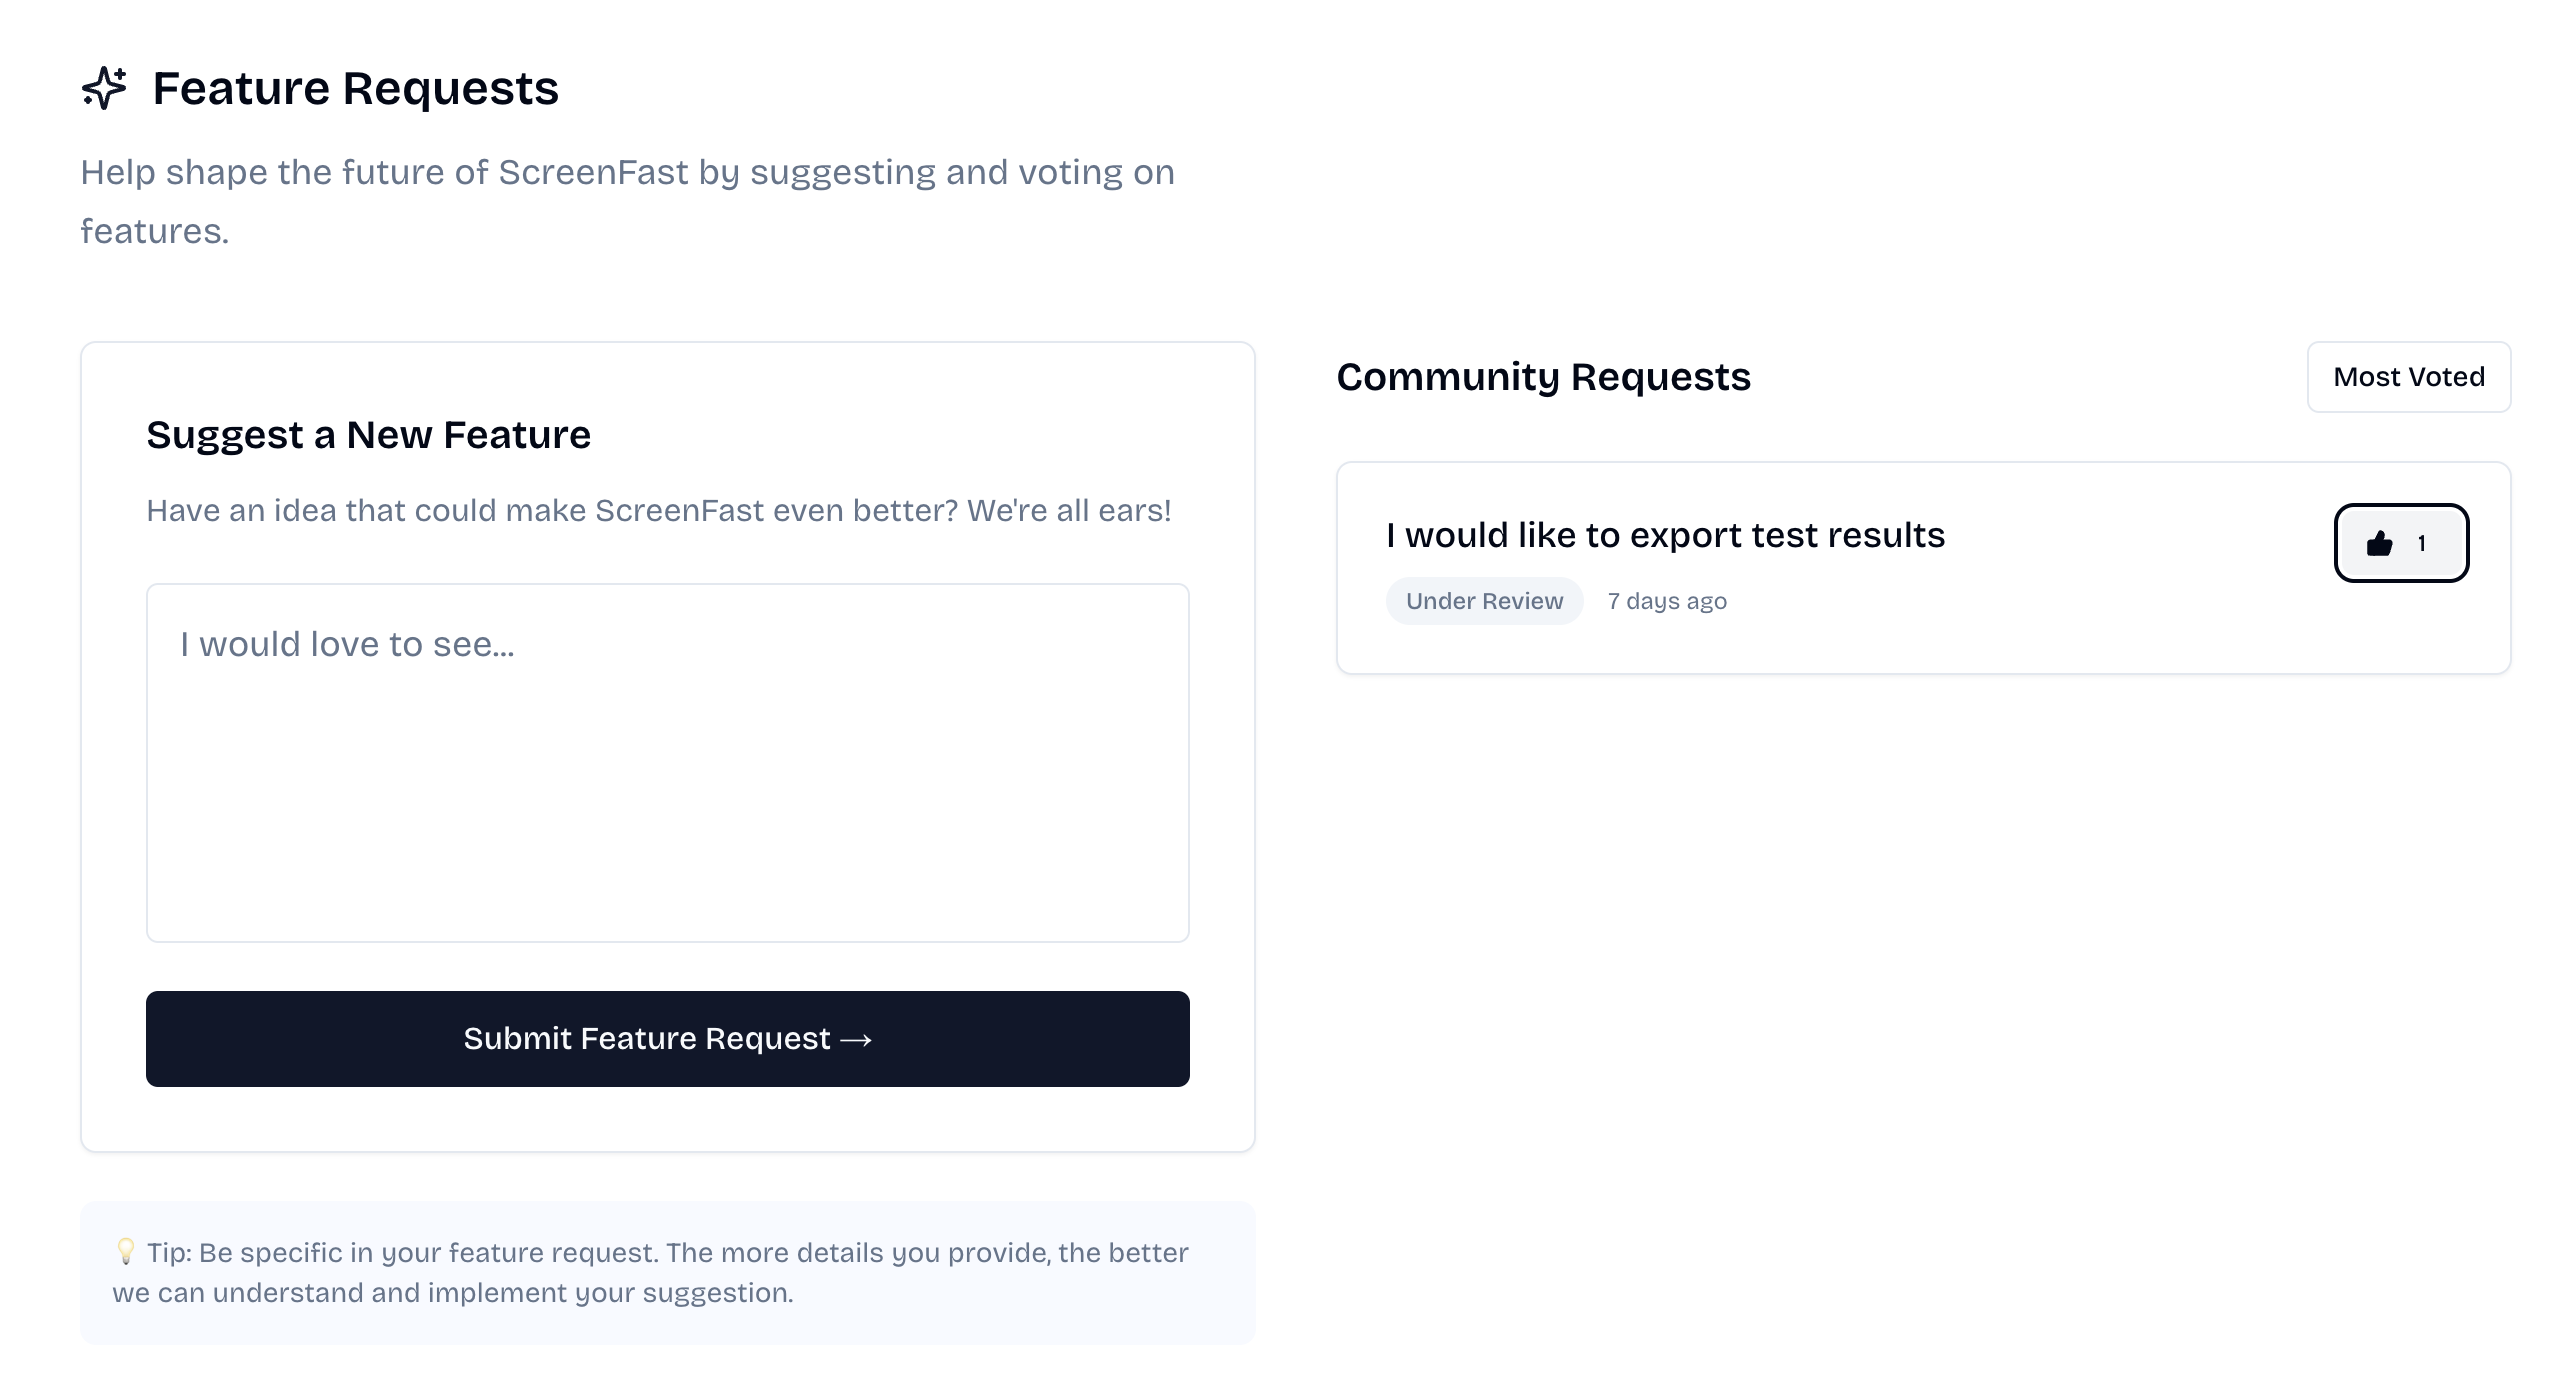Click the "7 days ago" timestamp
Viewport: 2576px width, 1384px height.
[x=1667, y=601]
